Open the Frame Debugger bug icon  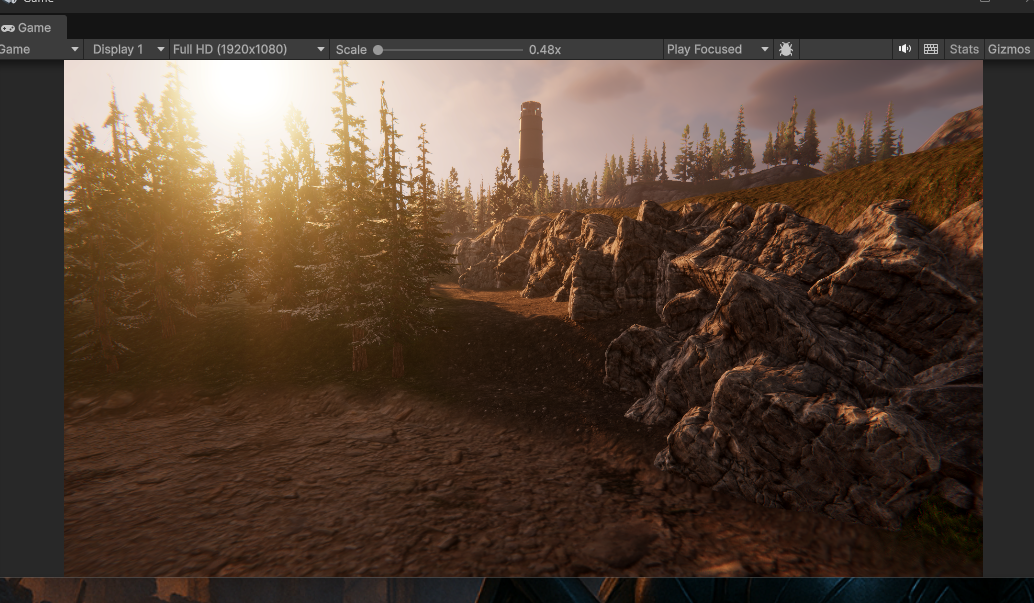coord(786,49)
